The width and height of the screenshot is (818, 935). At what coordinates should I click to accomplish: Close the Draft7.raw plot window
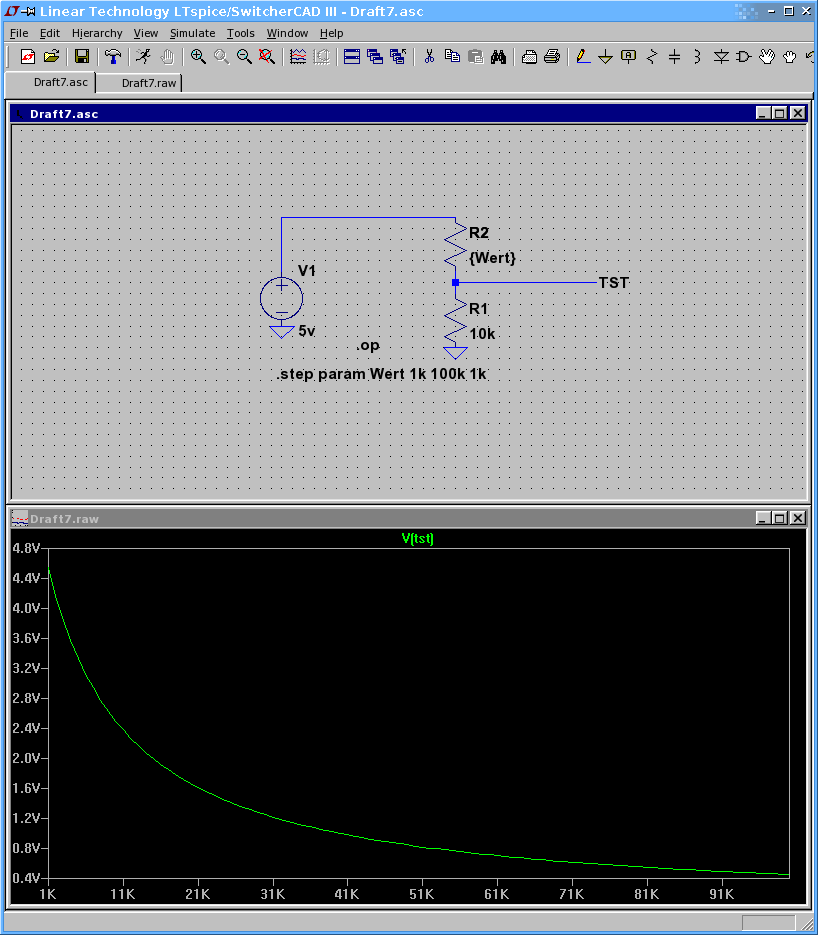pyautogui.click(x=798, y=518)
